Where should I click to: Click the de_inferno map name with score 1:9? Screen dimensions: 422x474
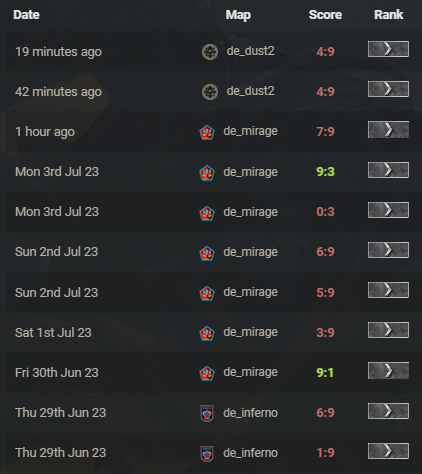250,453
